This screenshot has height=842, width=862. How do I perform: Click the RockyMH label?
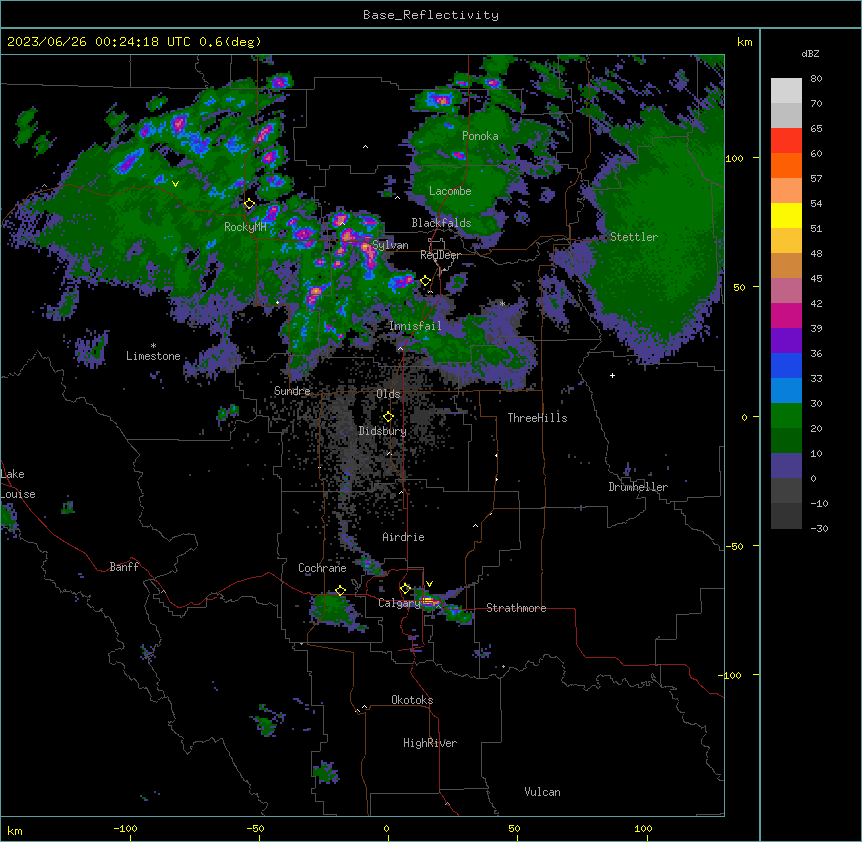[x=245, y=227]
